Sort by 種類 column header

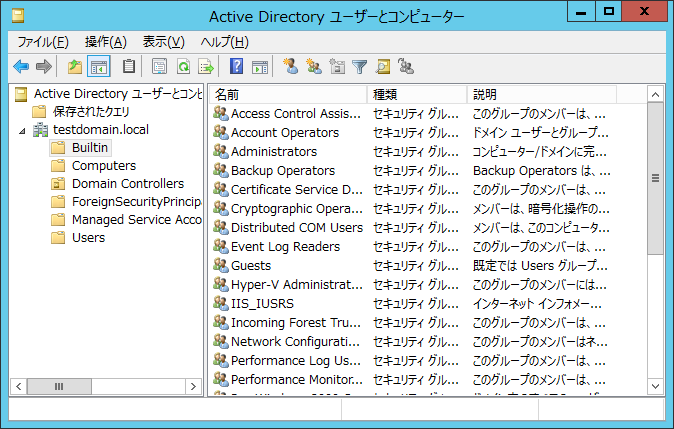click(417, 95)
